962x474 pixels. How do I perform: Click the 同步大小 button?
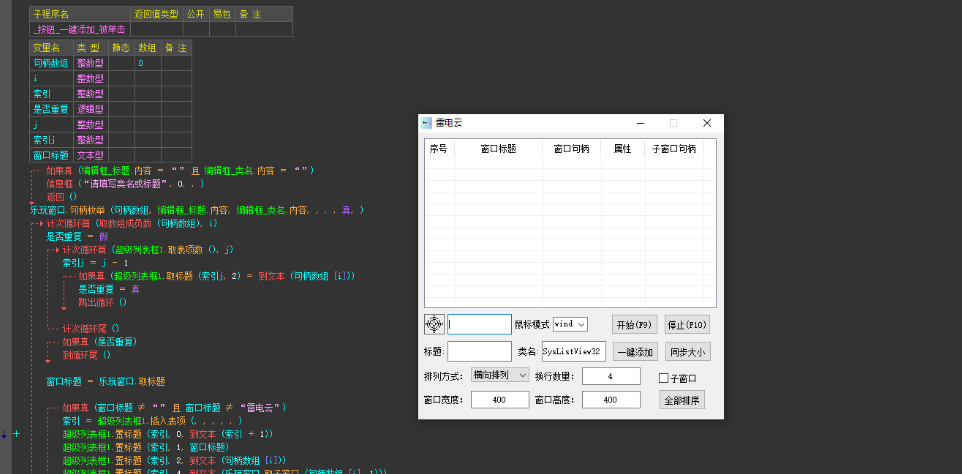click(x=687, y=351)
